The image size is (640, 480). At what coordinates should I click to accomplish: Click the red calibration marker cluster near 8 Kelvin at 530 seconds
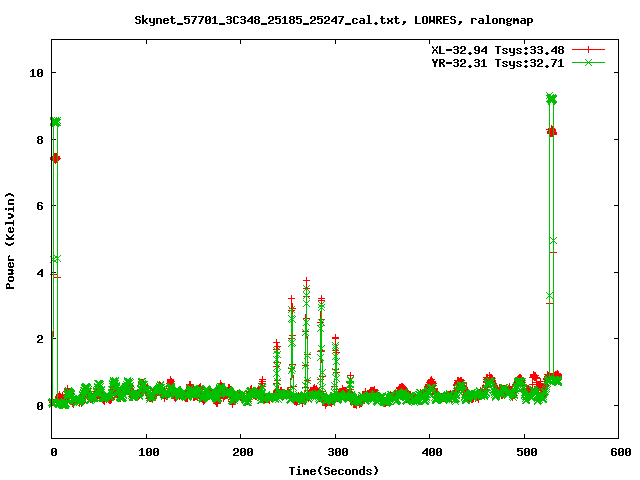click(x=551, y=131)
